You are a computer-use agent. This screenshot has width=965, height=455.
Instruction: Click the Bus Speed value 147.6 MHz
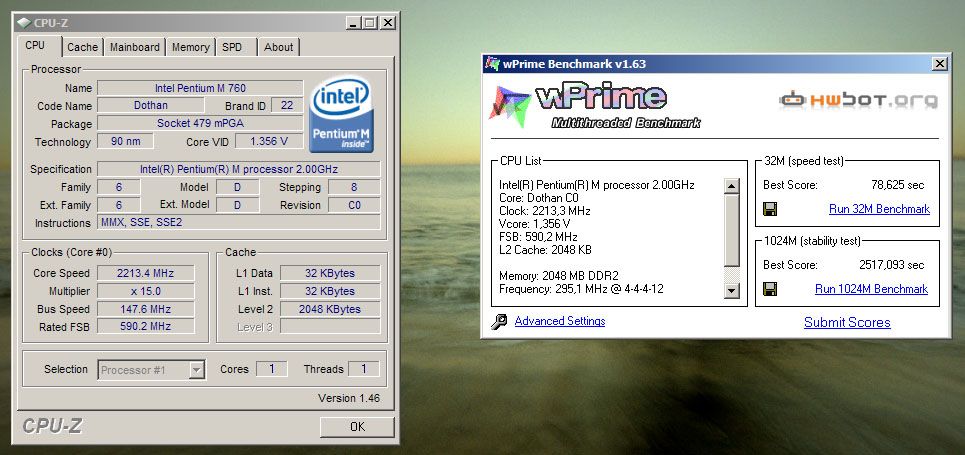click(146, 309)
